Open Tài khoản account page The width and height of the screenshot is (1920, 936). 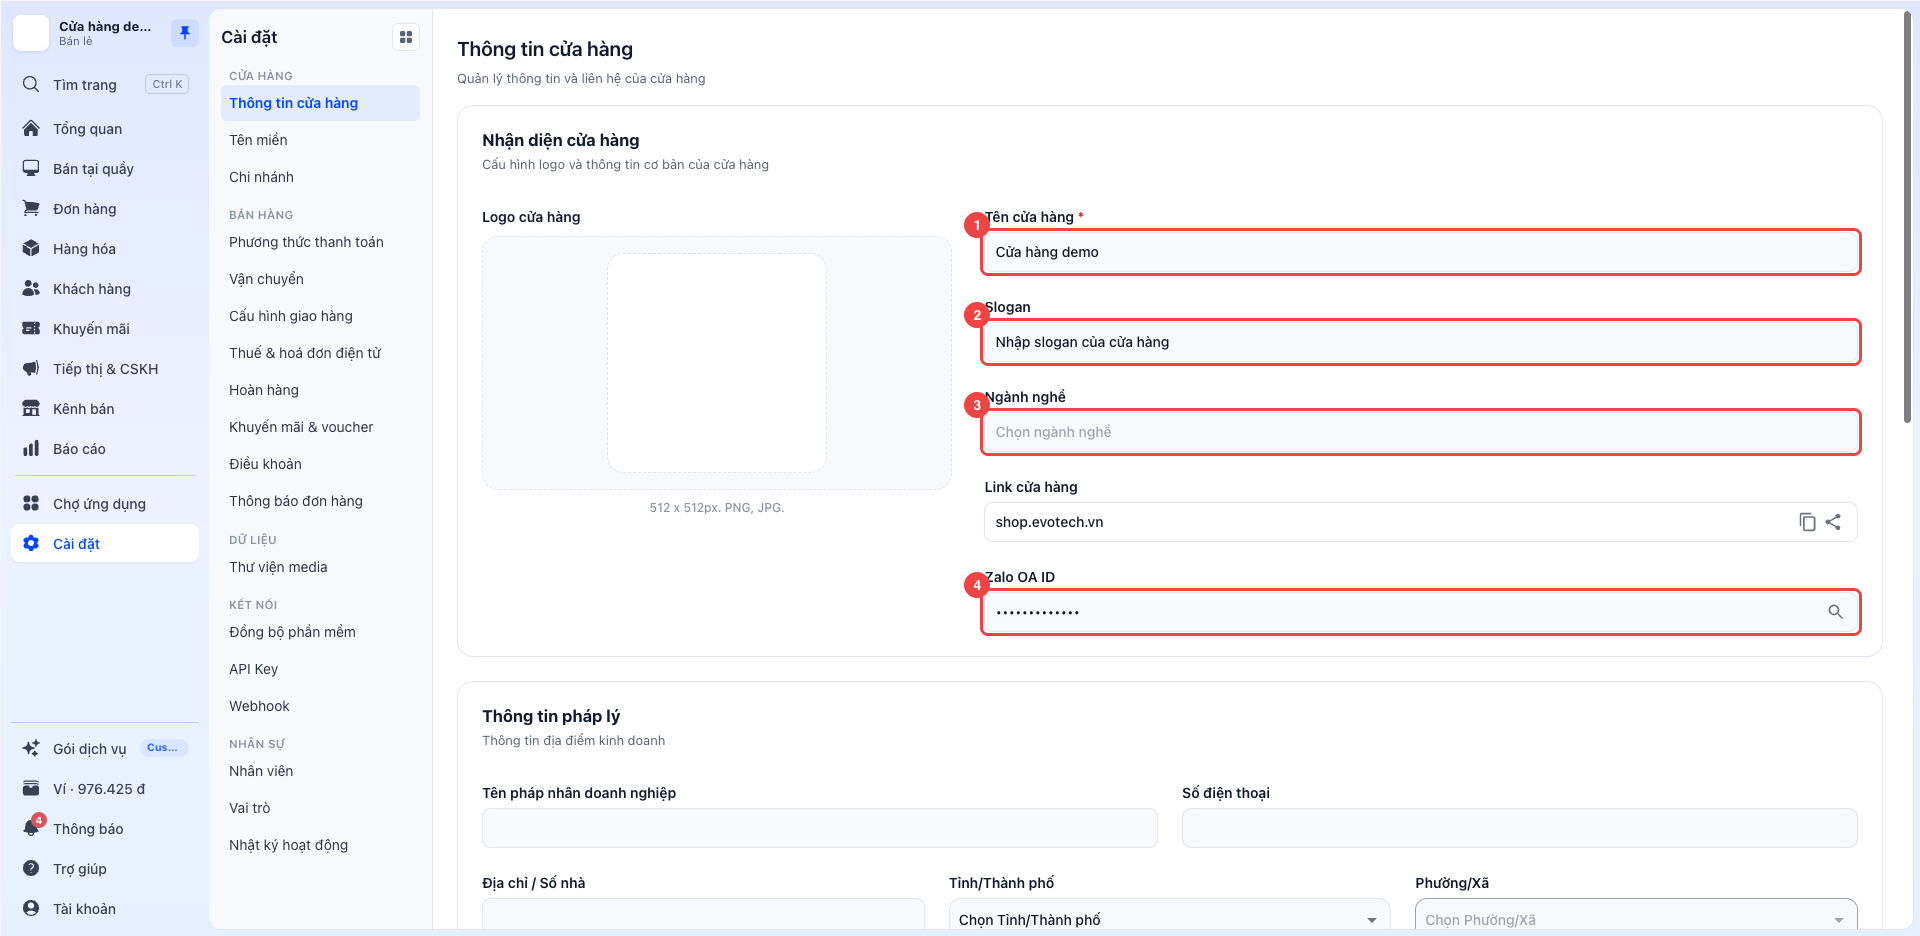pos(105,908)
